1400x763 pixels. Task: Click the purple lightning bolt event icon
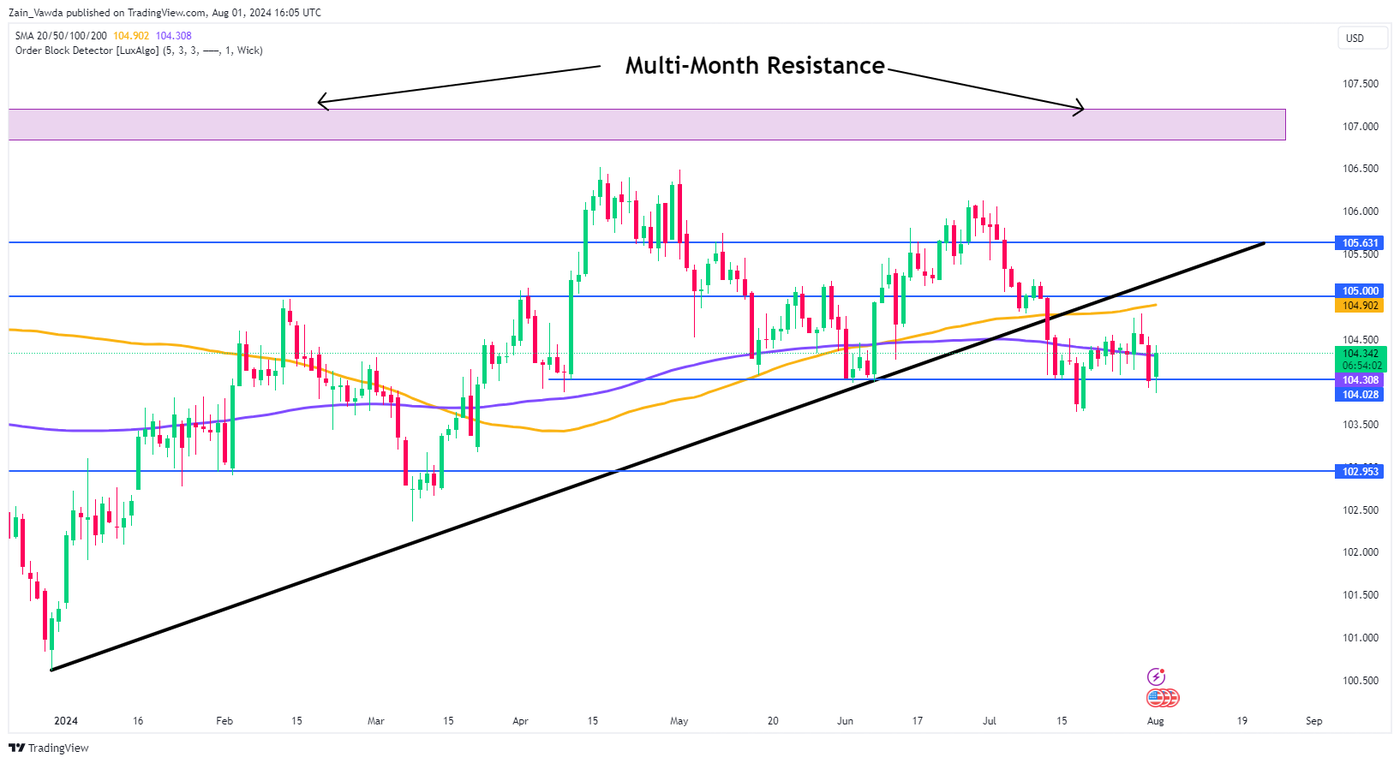[x=1157, y=677]
